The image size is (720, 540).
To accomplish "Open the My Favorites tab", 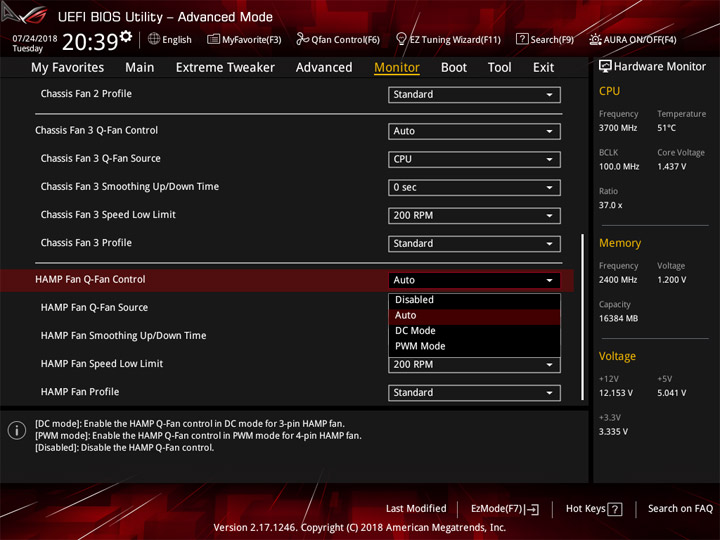I will tap(68, 68).
